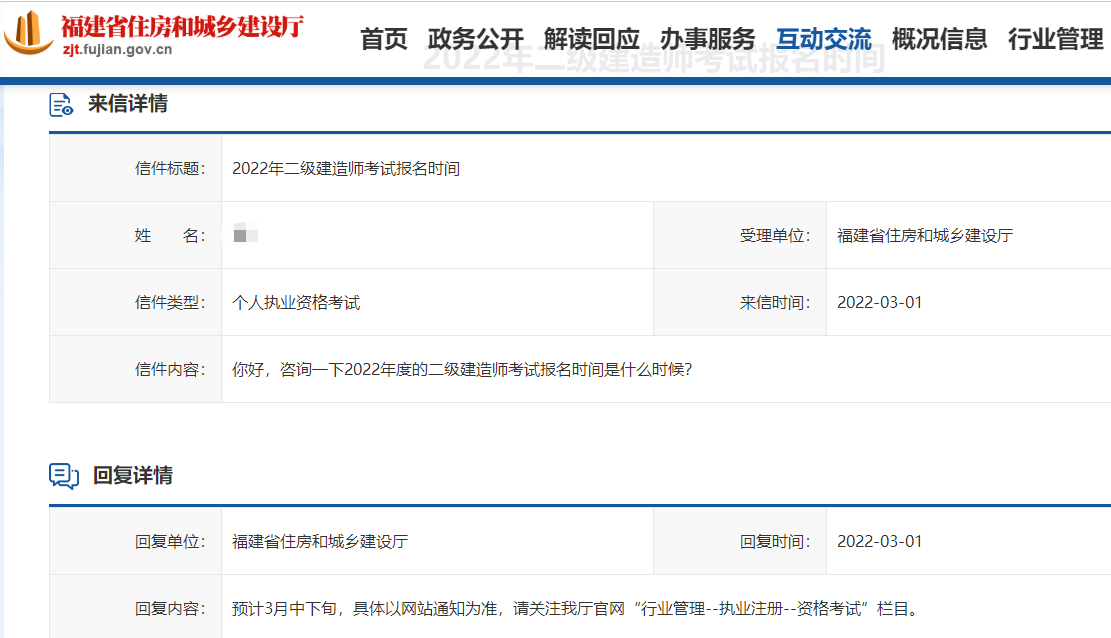Click the 来信详情 envelope icon

pyautogui.click(x=63, y=103)
